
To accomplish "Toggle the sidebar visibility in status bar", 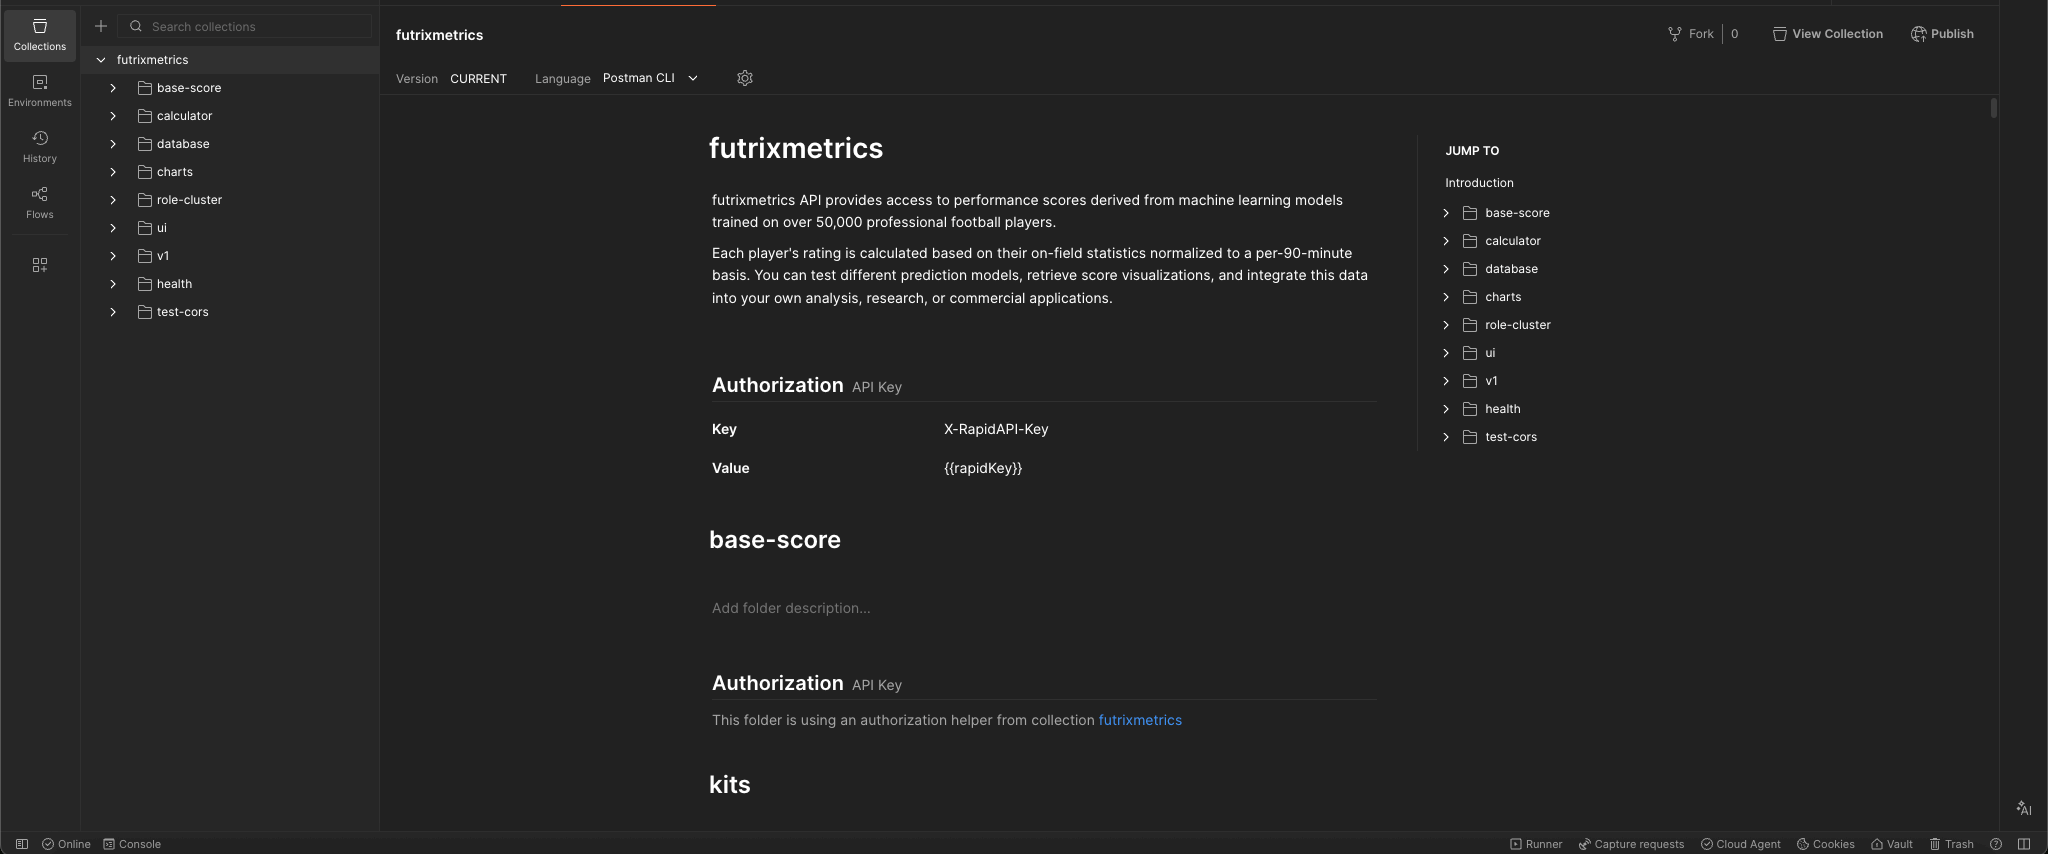I will point(22,844).
